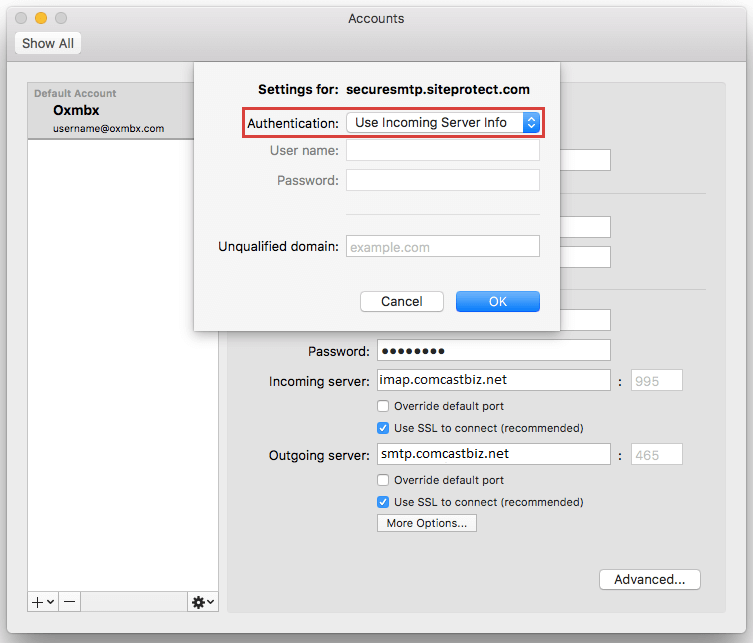Open the Authentication dropdown
The width and height of the screenshot is (753, 643).
(442, 123)
